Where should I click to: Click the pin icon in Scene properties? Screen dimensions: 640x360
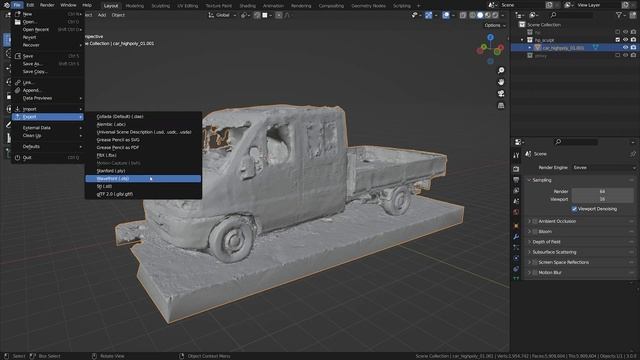(x=633, y=154)
